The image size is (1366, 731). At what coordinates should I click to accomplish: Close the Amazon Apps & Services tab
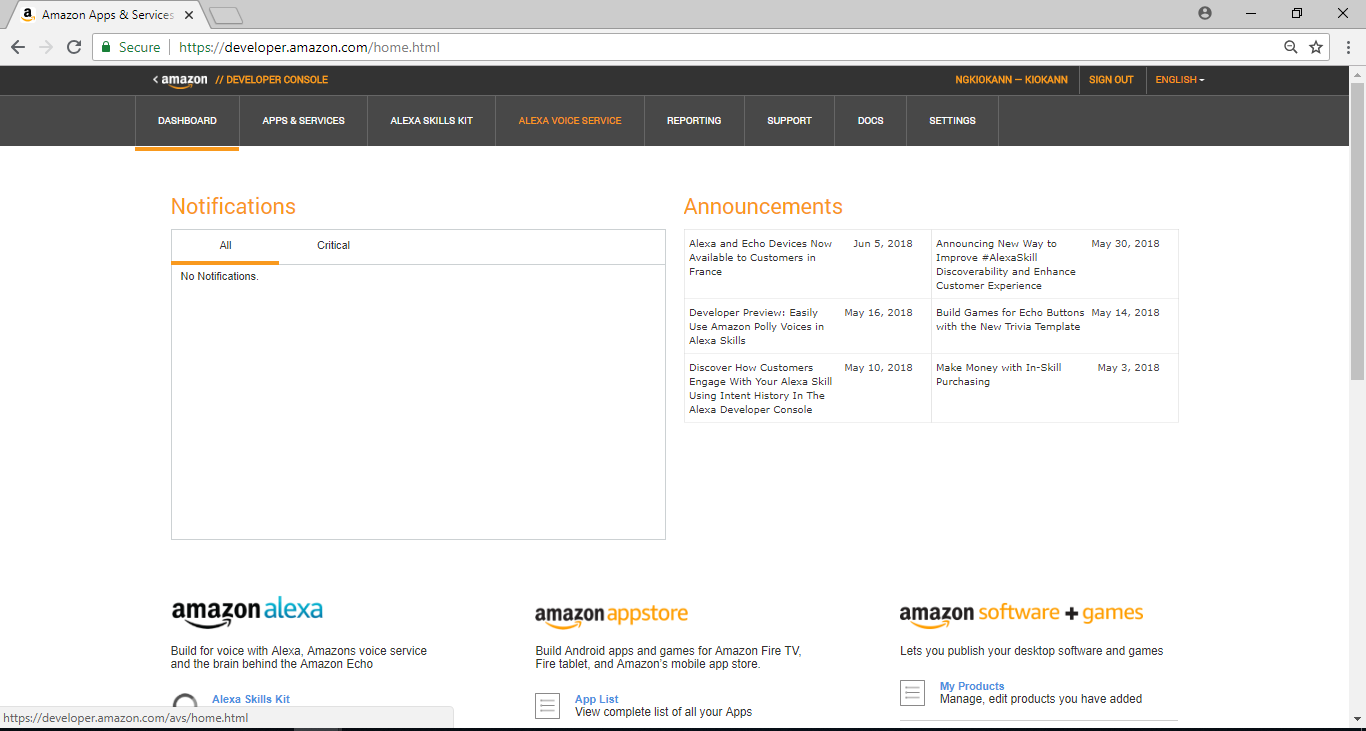click(x=189, y=15)
